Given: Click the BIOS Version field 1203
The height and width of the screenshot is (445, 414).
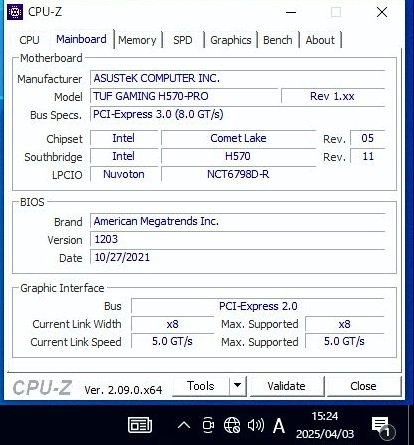Looking at the screenshot, I should [237, 239].
